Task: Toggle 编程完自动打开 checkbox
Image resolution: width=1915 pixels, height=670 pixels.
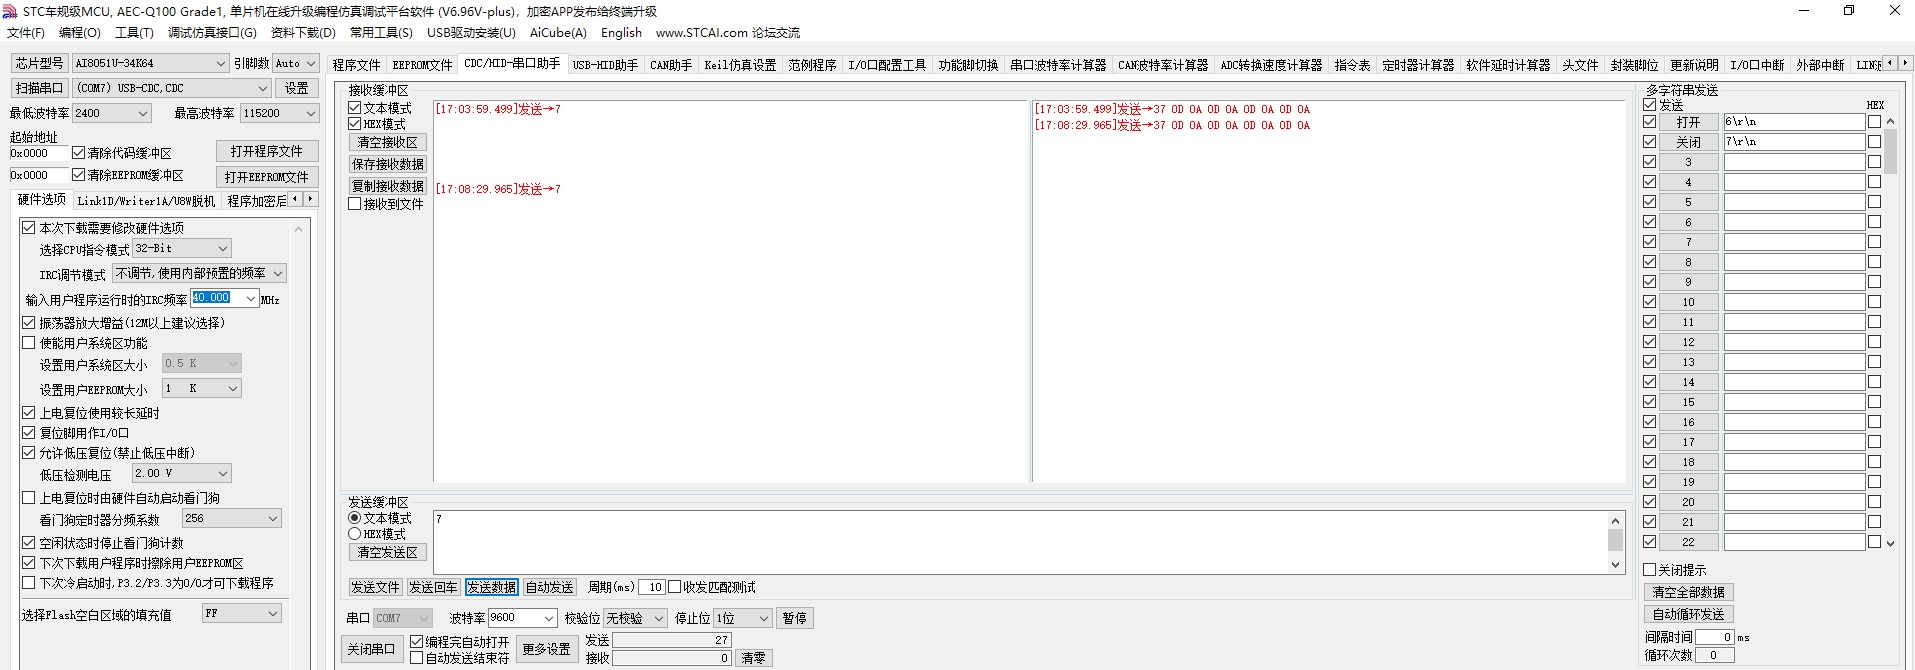Action: [417, 642]
